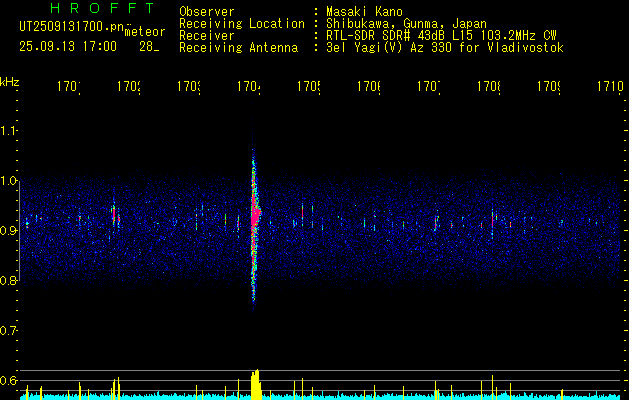Screen dimensions: 629x400
Task: Click time axis label 1704
Action: click(x=249, y=87)
